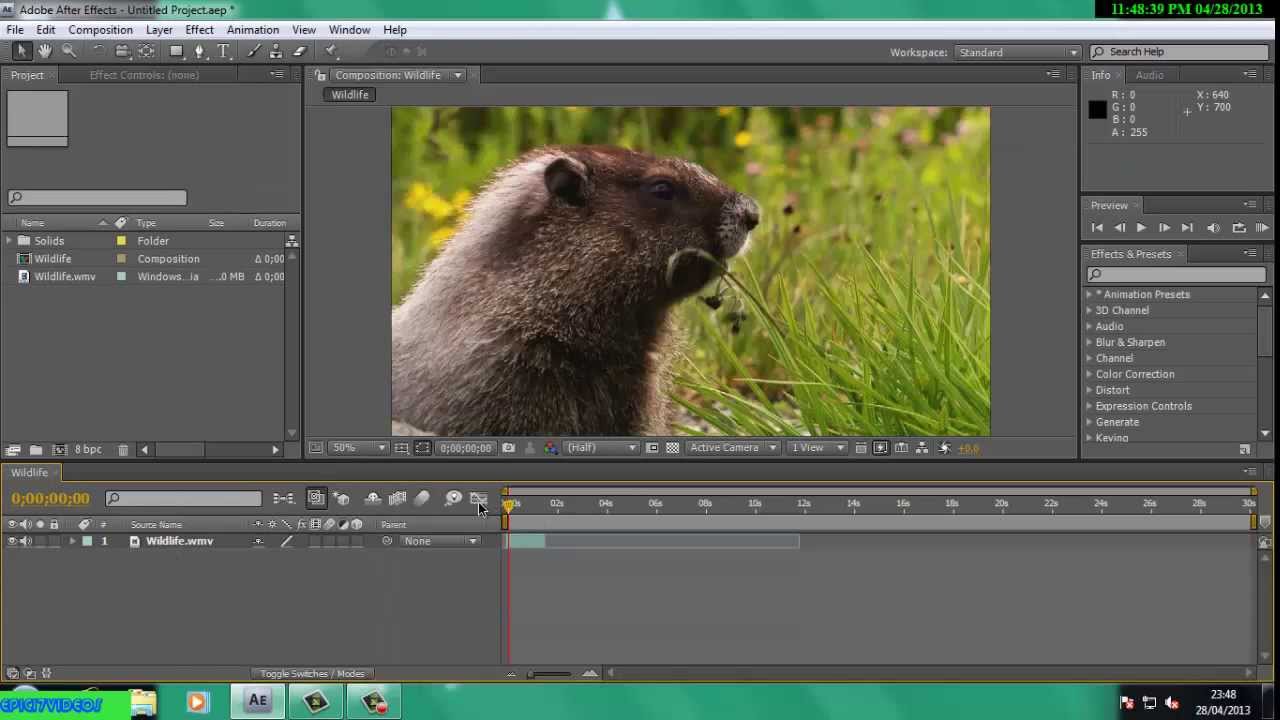Jump to first frame in Preview
Viewport: 1280px width, 720px height.
point(1097,228)
